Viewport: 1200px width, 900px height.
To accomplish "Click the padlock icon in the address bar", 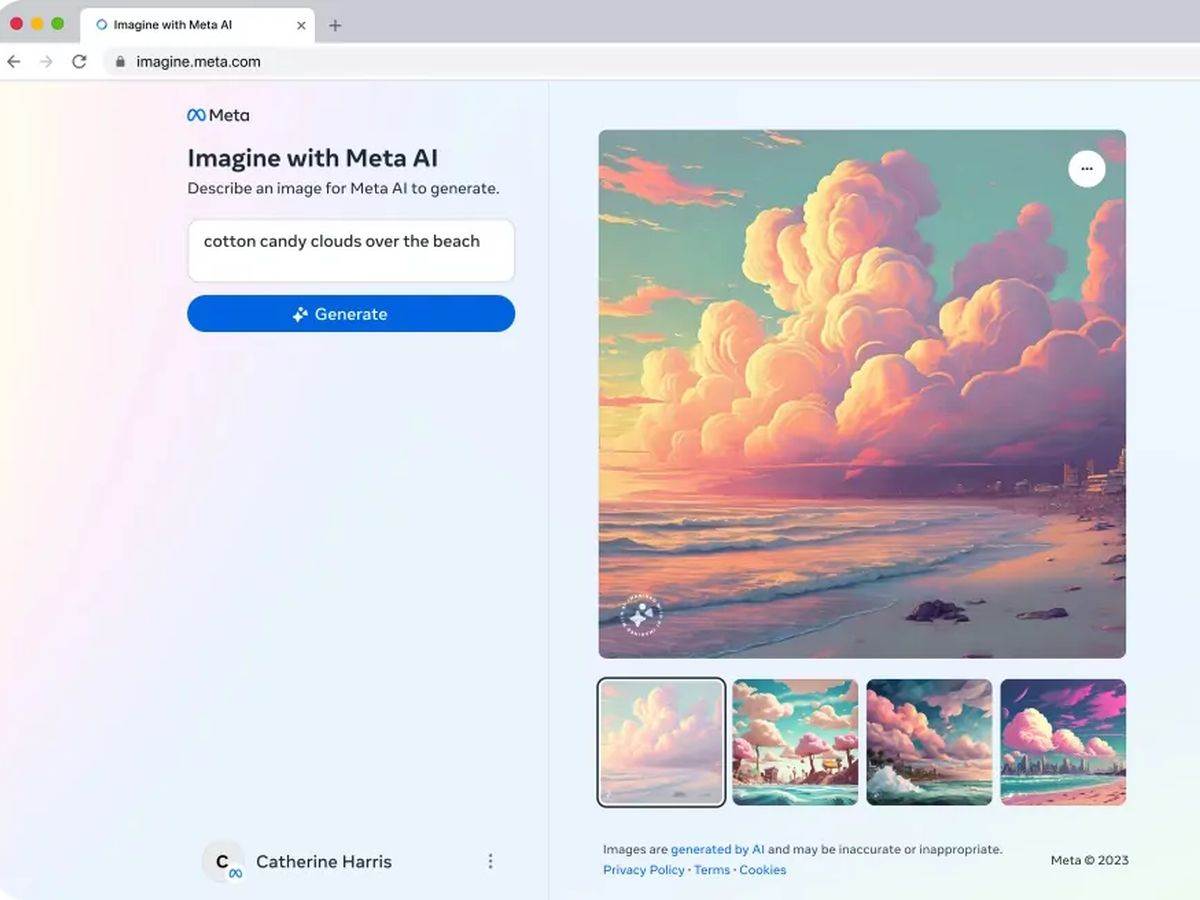I will point(119,61).
